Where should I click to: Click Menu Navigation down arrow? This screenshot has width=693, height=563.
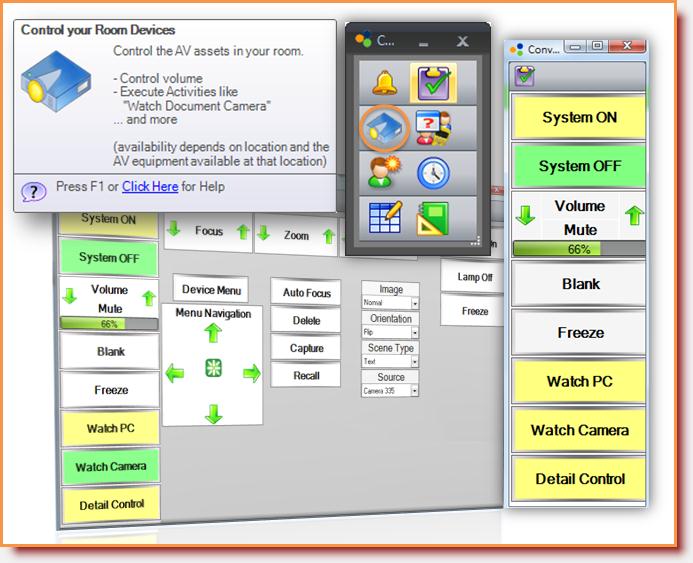tap(213, 414)
